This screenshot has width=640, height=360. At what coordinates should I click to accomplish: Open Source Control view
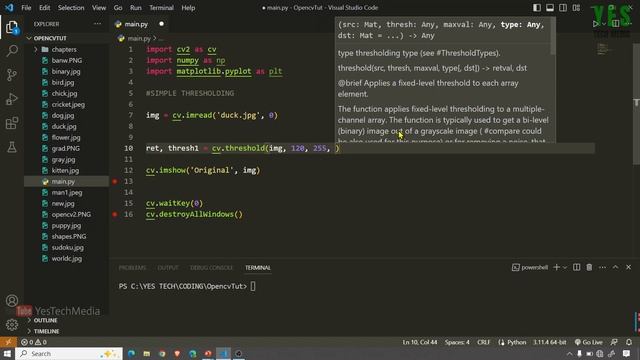click(x=12, y=75)
